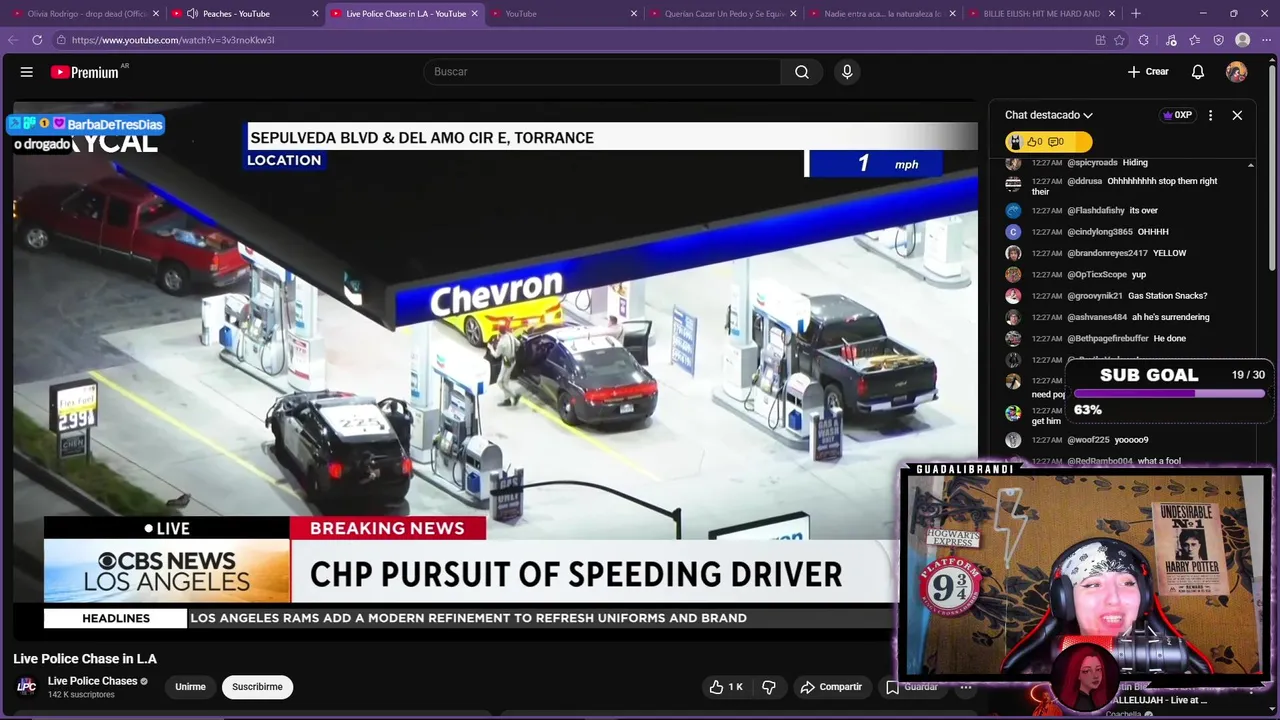
Task: Open the browser favorites list icon
Action: [1195, 40]
